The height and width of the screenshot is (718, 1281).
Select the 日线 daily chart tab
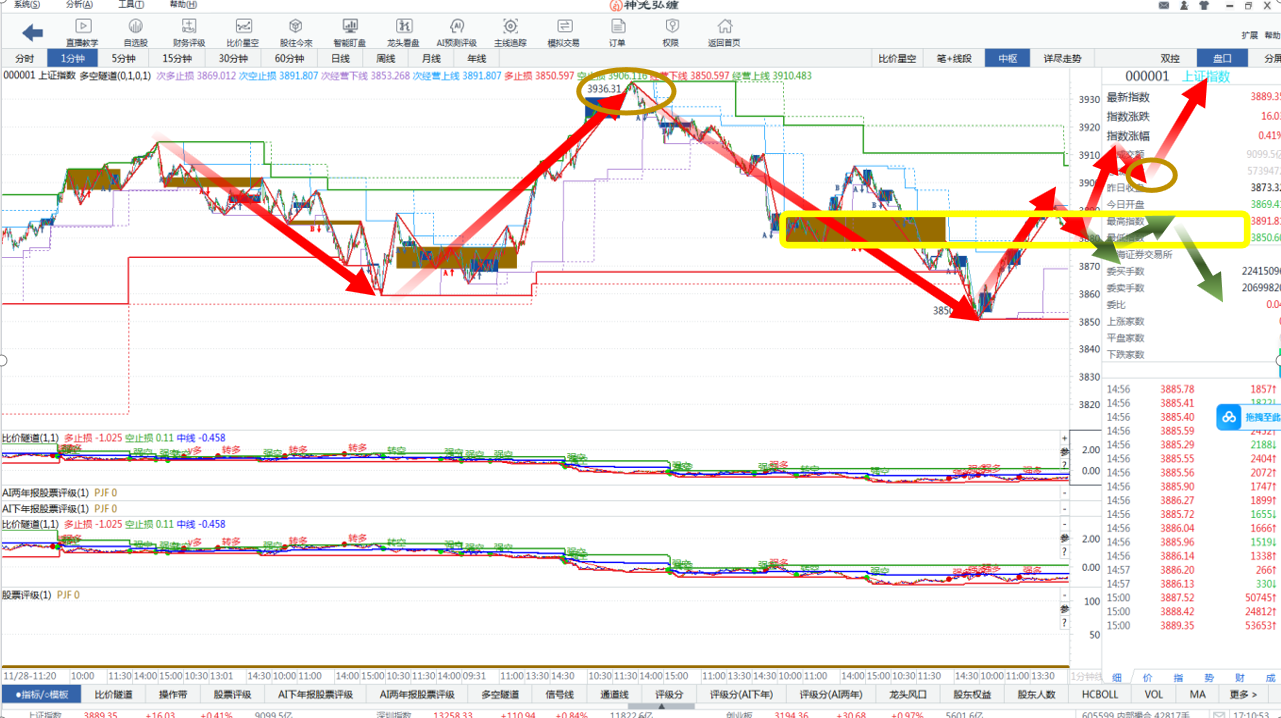(340, 58)
